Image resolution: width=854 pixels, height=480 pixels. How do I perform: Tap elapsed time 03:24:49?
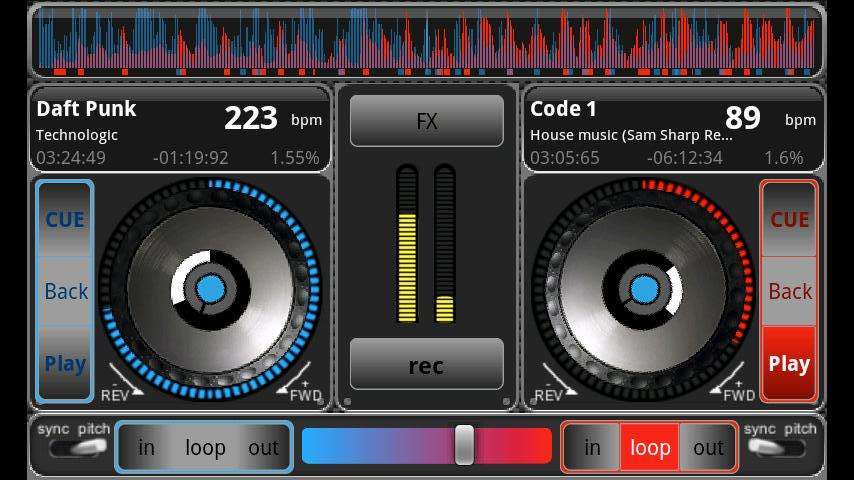[71, 158]
